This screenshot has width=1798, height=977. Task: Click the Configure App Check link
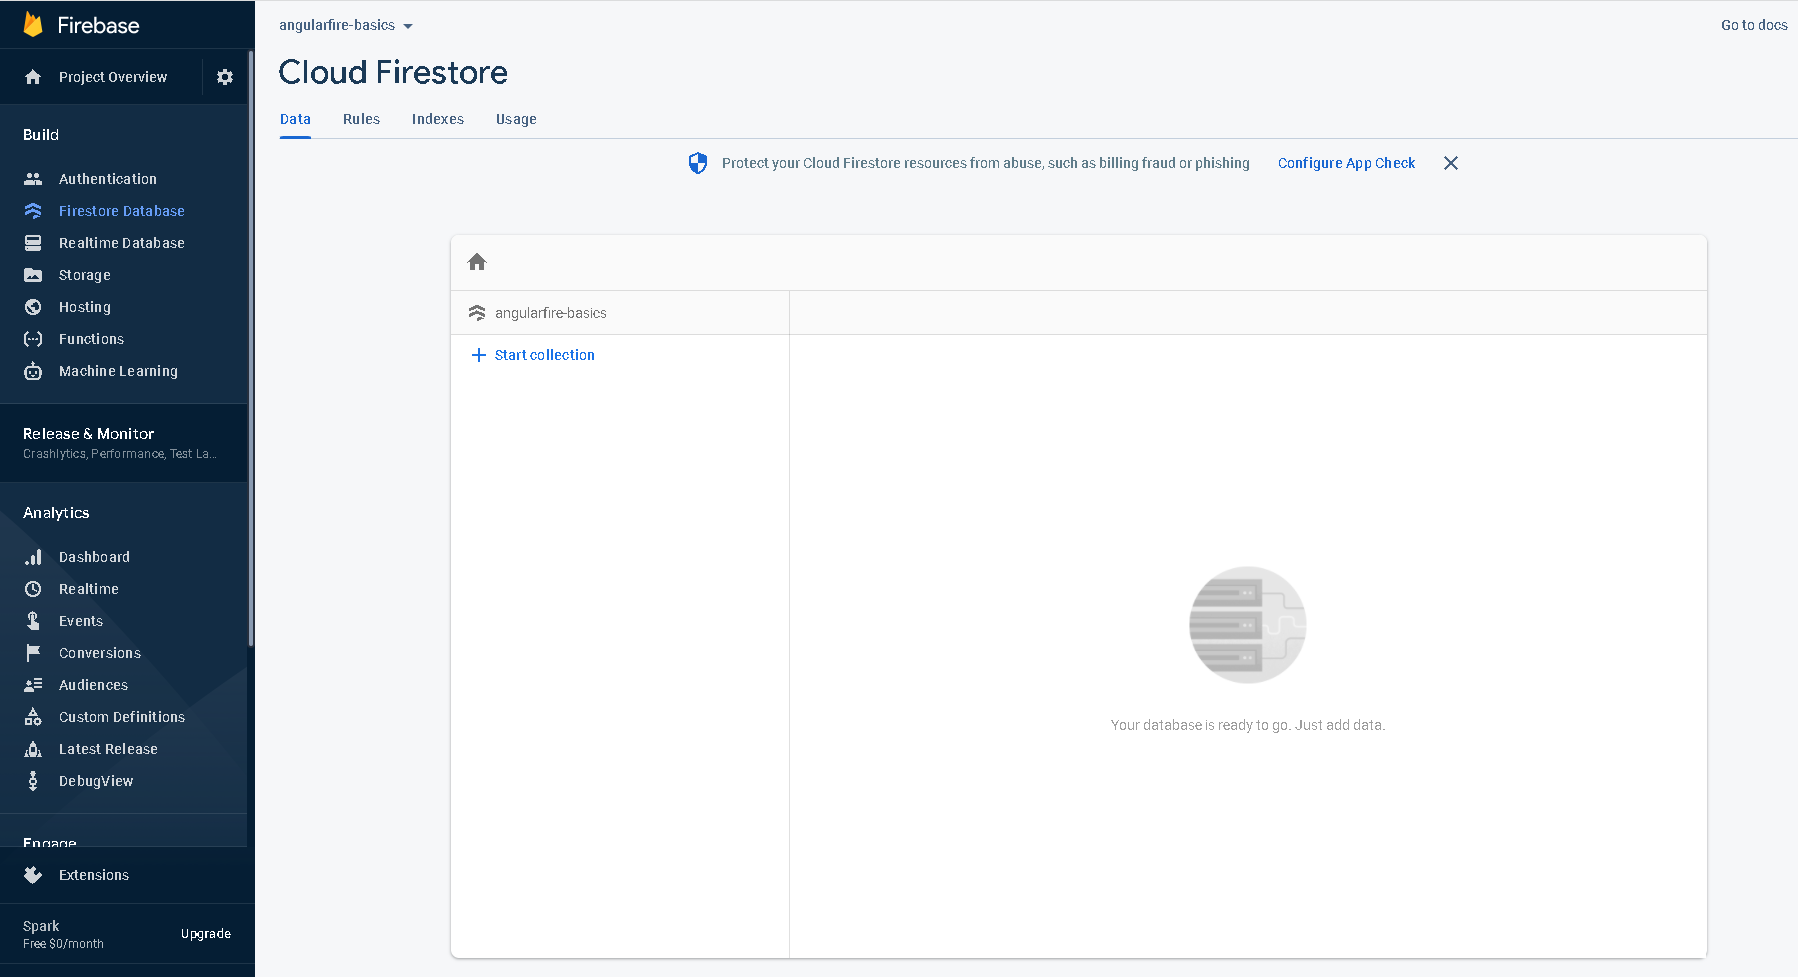click(1346, 163)
